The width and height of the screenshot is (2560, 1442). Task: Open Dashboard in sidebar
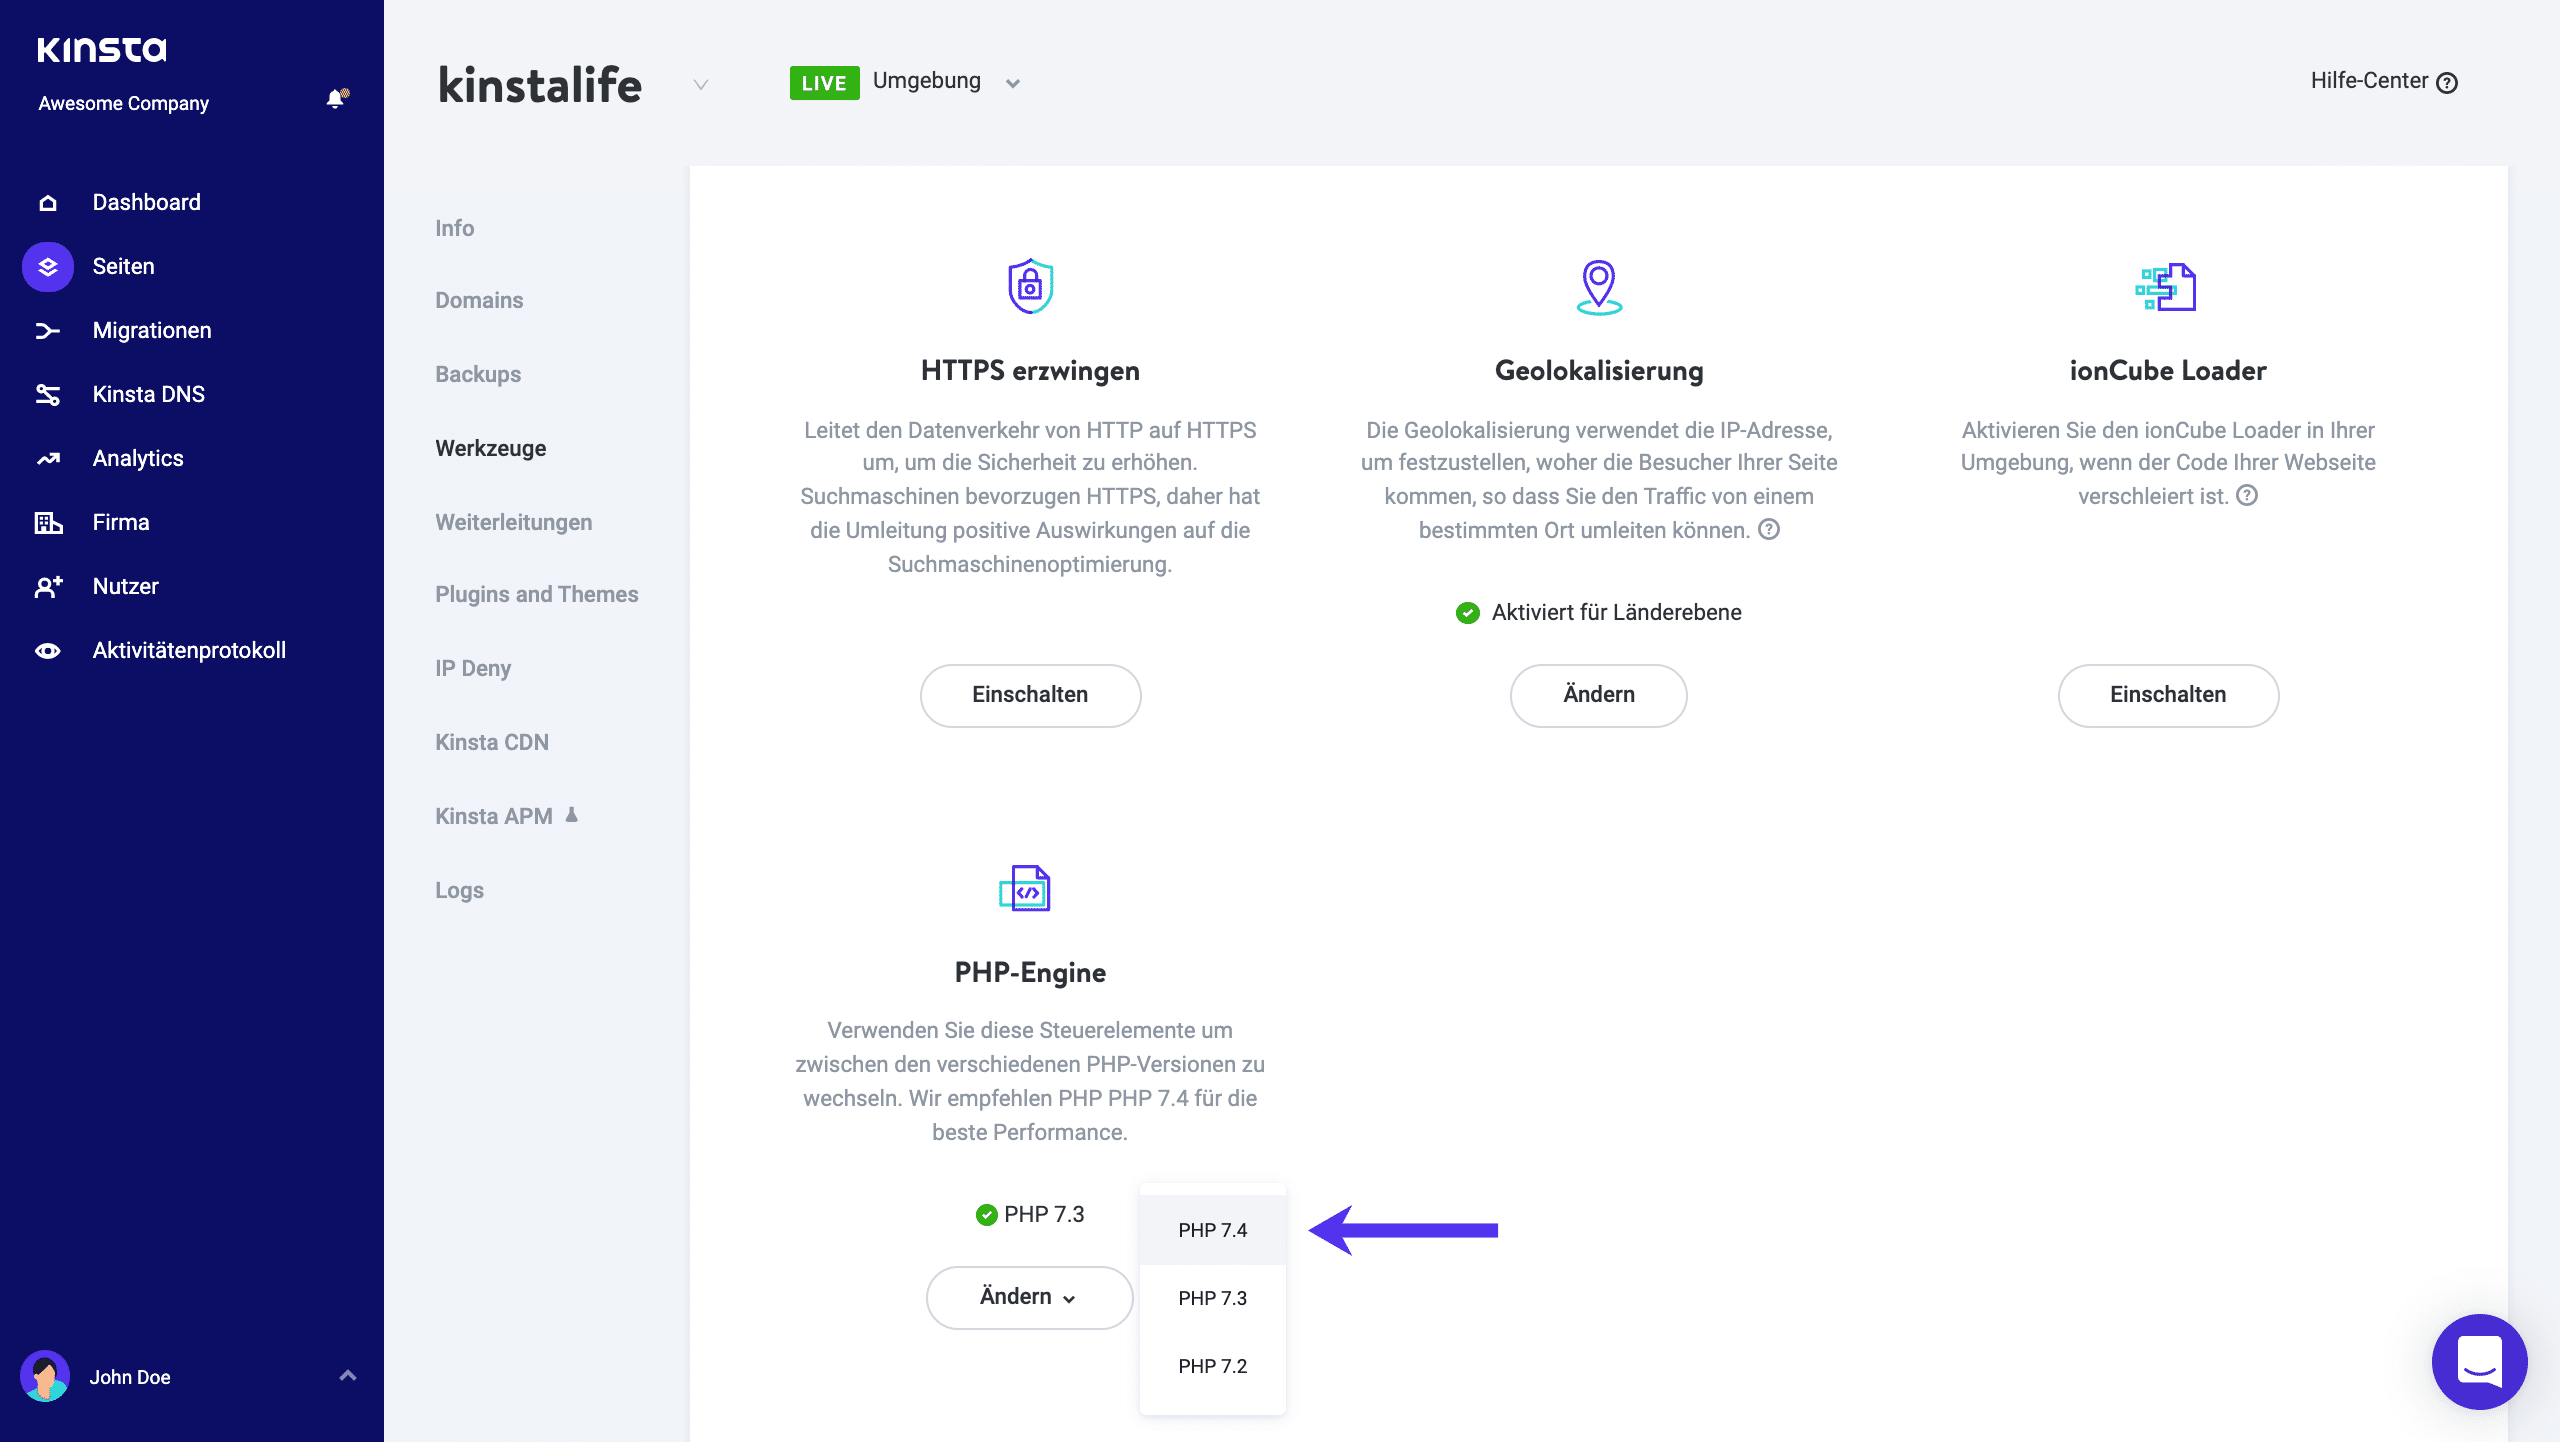coord(146,203)
